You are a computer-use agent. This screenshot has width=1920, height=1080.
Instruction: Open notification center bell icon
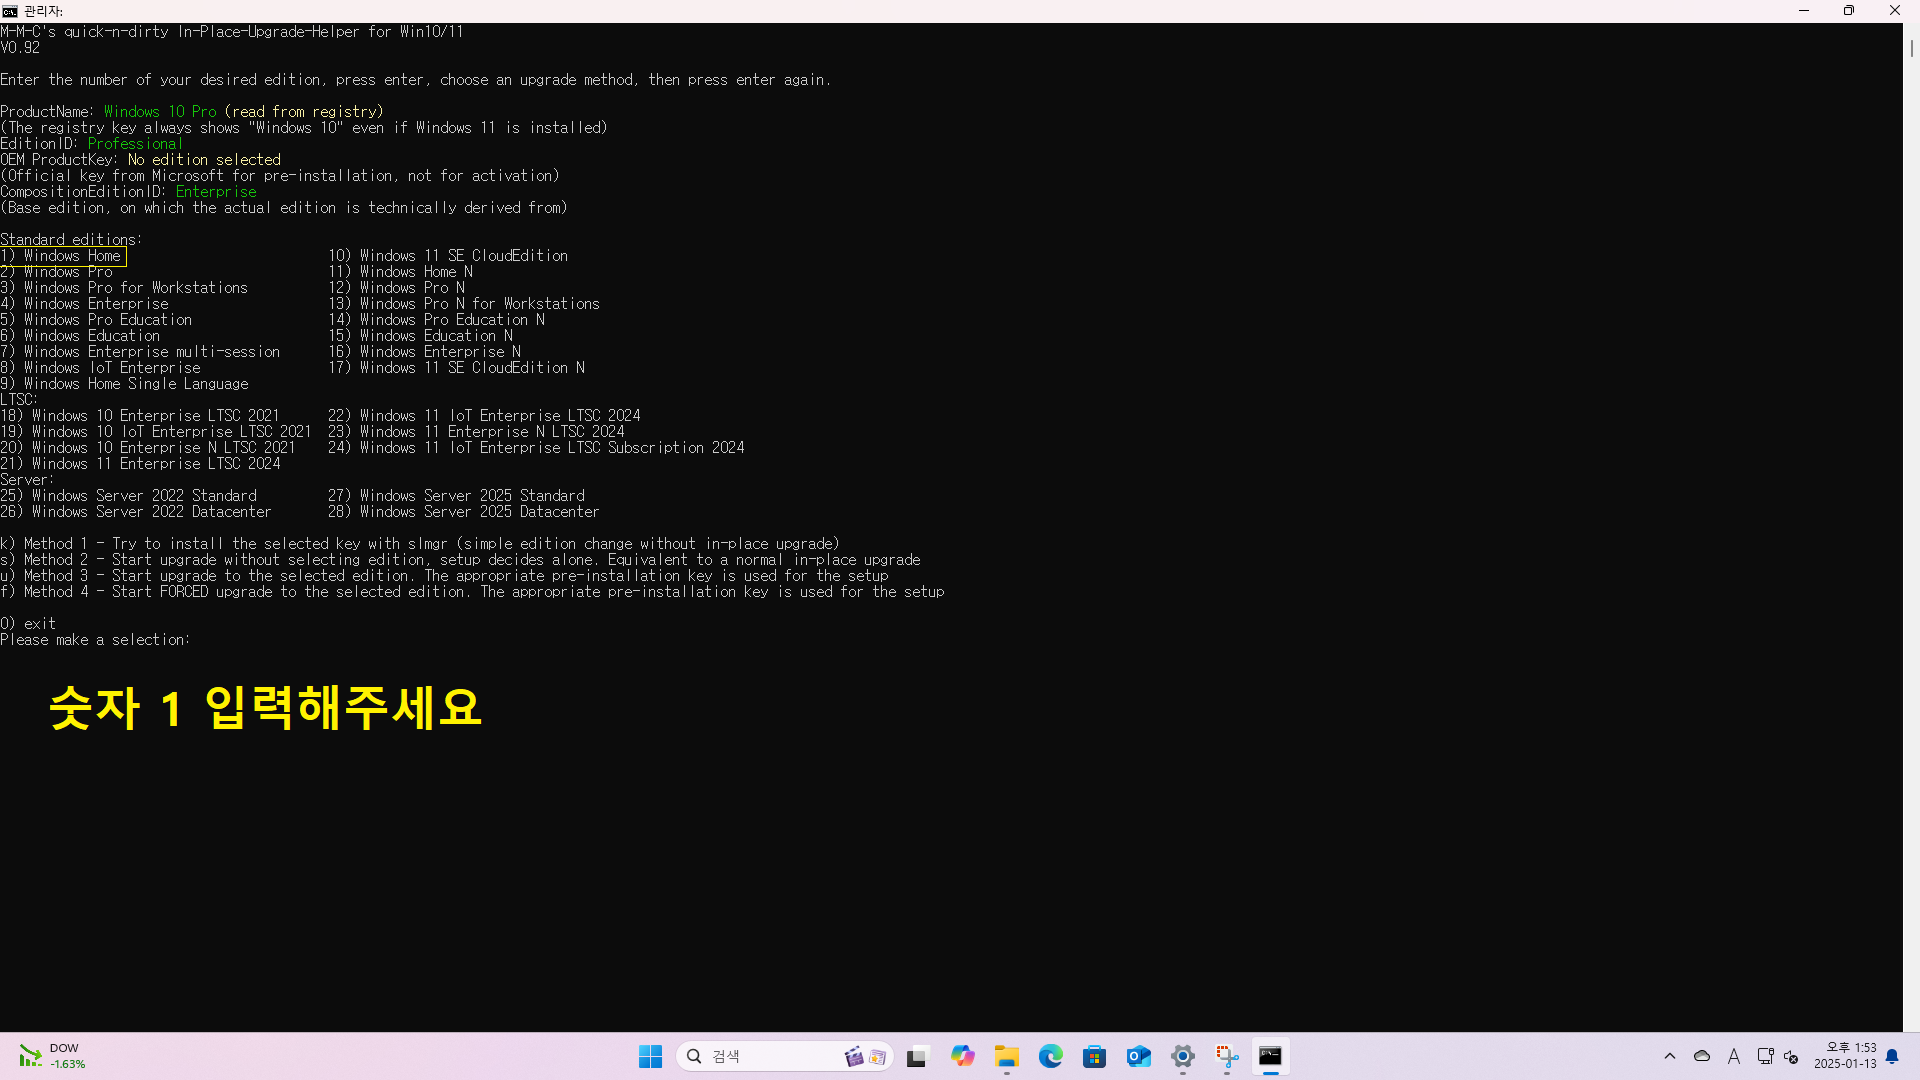coord(1892,1056)
